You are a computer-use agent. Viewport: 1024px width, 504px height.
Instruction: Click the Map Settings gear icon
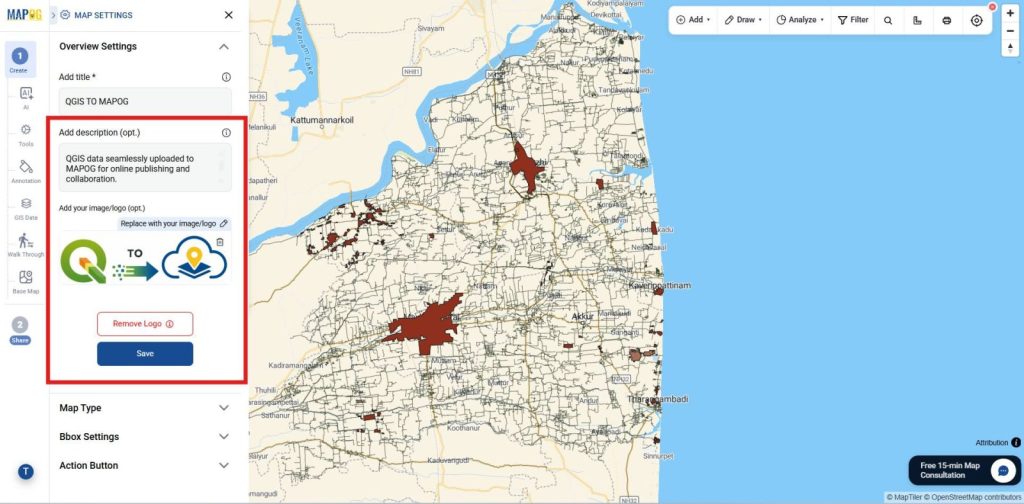(x=65, y=15)
